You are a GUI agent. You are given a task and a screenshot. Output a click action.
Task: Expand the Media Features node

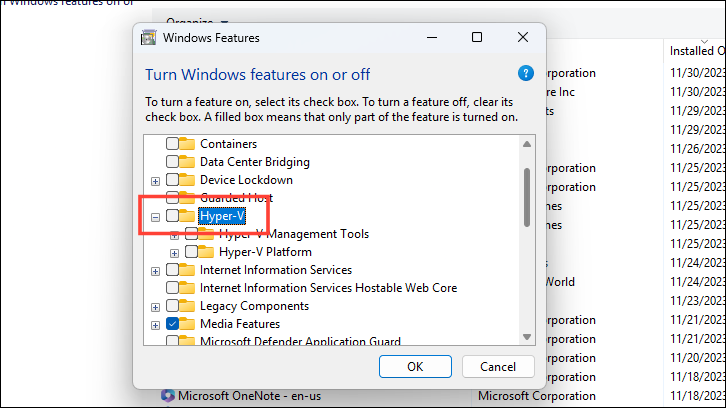156,326
